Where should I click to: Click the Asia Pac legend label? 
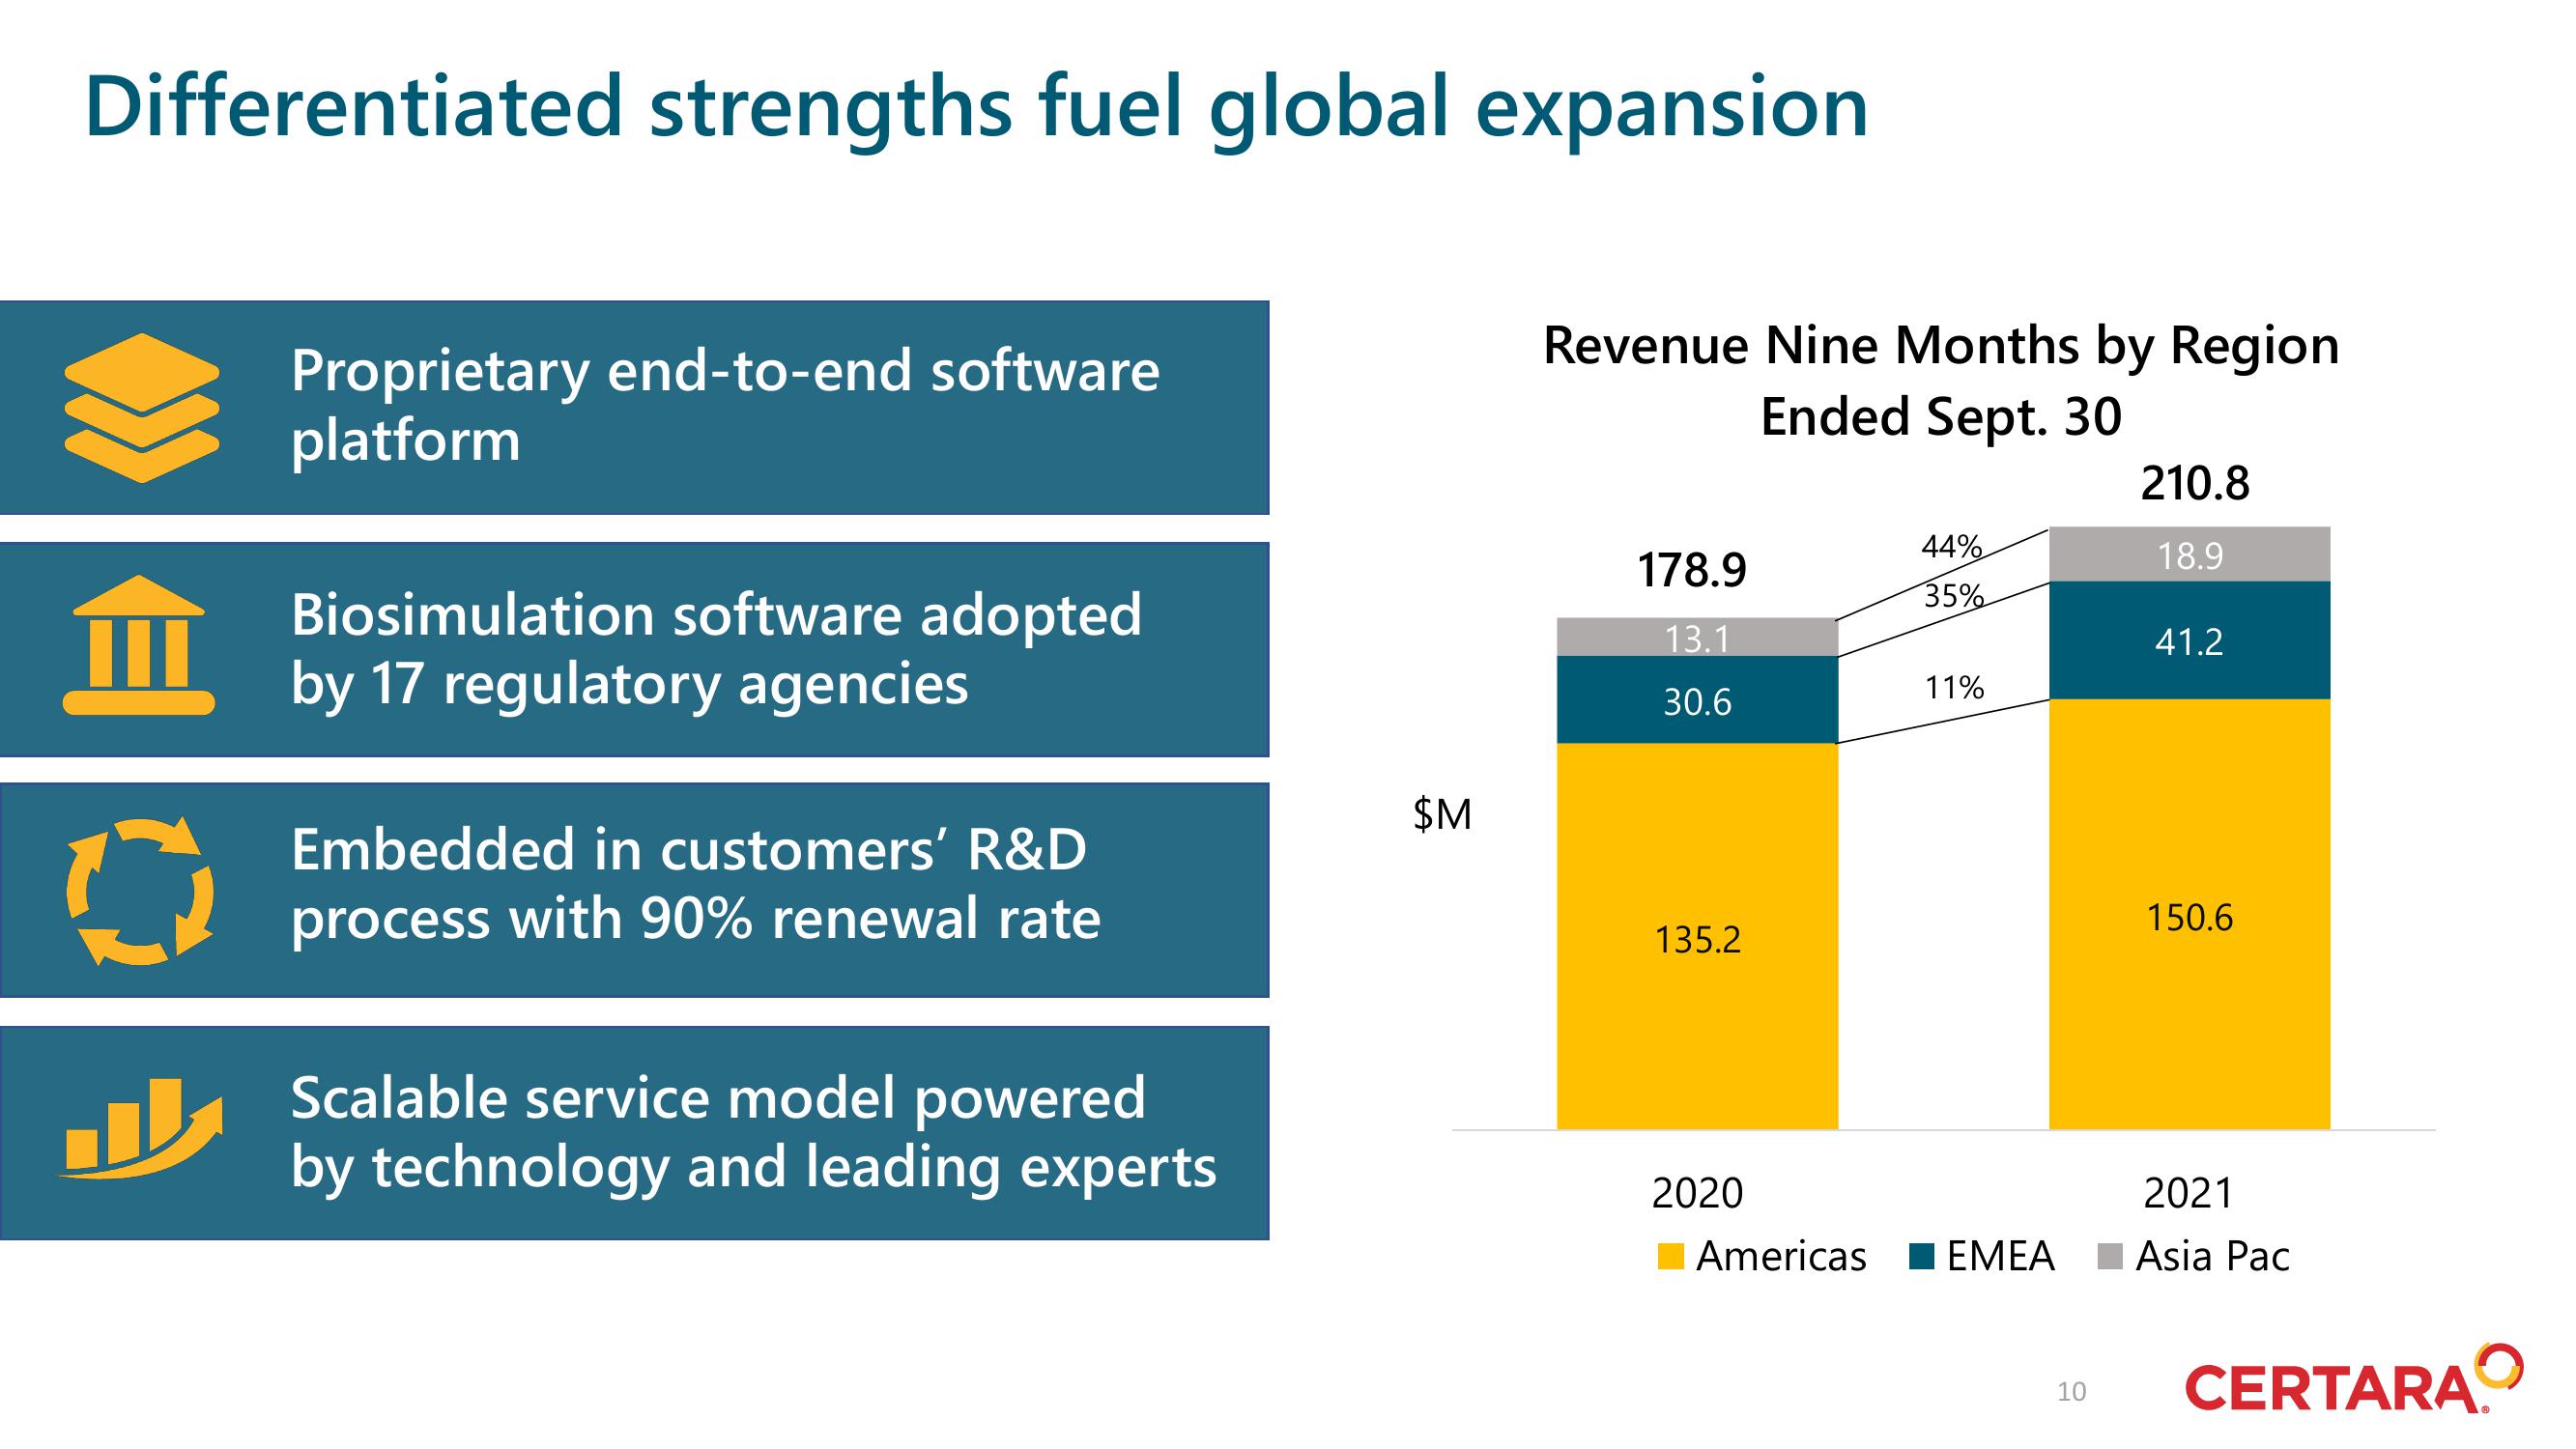(x=2212, y=1256)
